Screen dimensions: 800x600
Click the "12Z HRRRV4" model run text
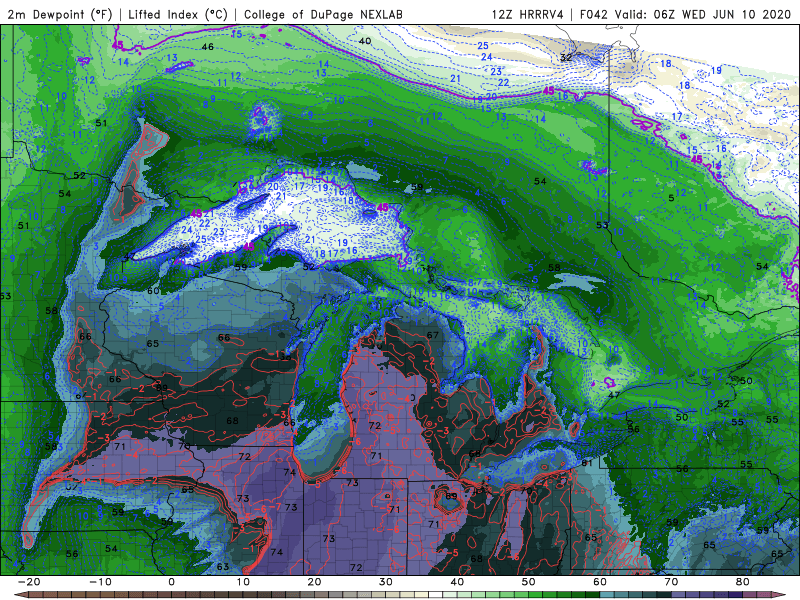click(x=528, y=14)
